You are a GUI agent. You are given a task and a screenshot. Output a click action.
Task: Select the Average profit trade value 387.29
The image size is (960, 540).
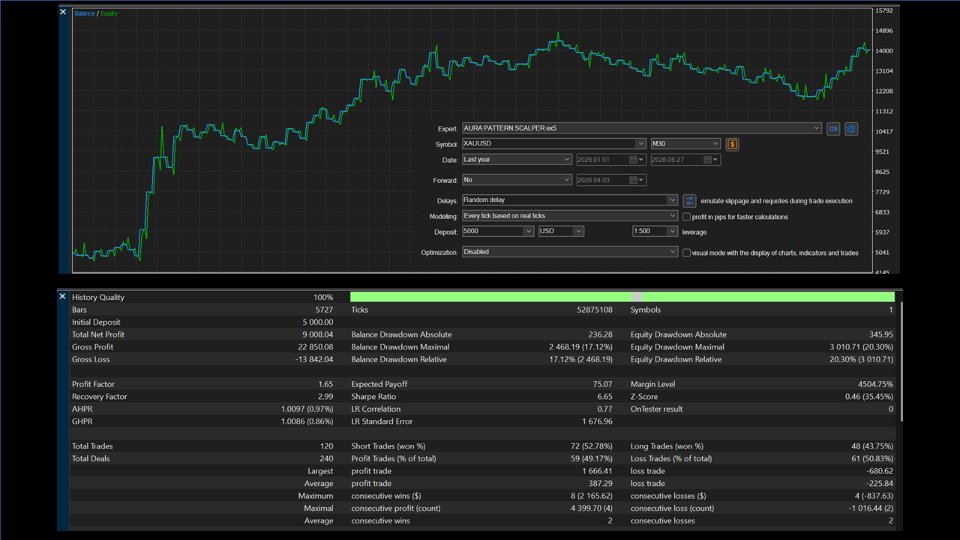[x=601, y=484]
